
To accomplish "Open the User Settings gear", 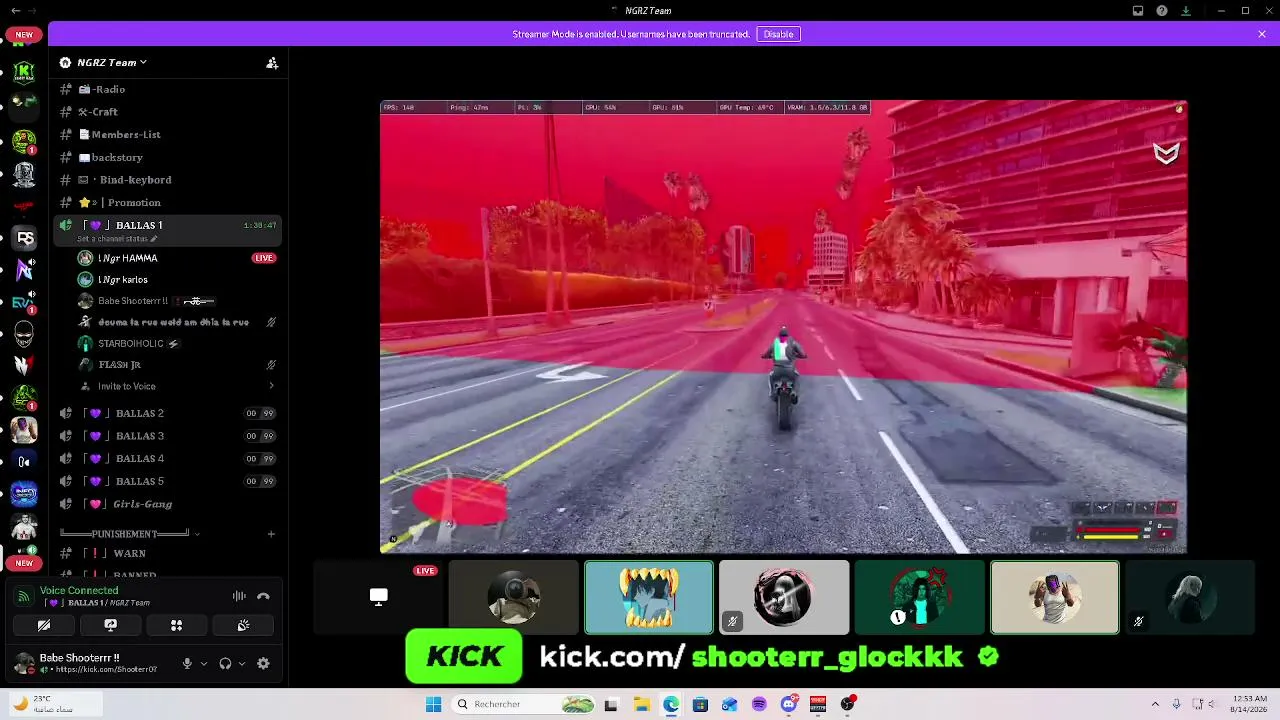I will [x=263, y=663].
